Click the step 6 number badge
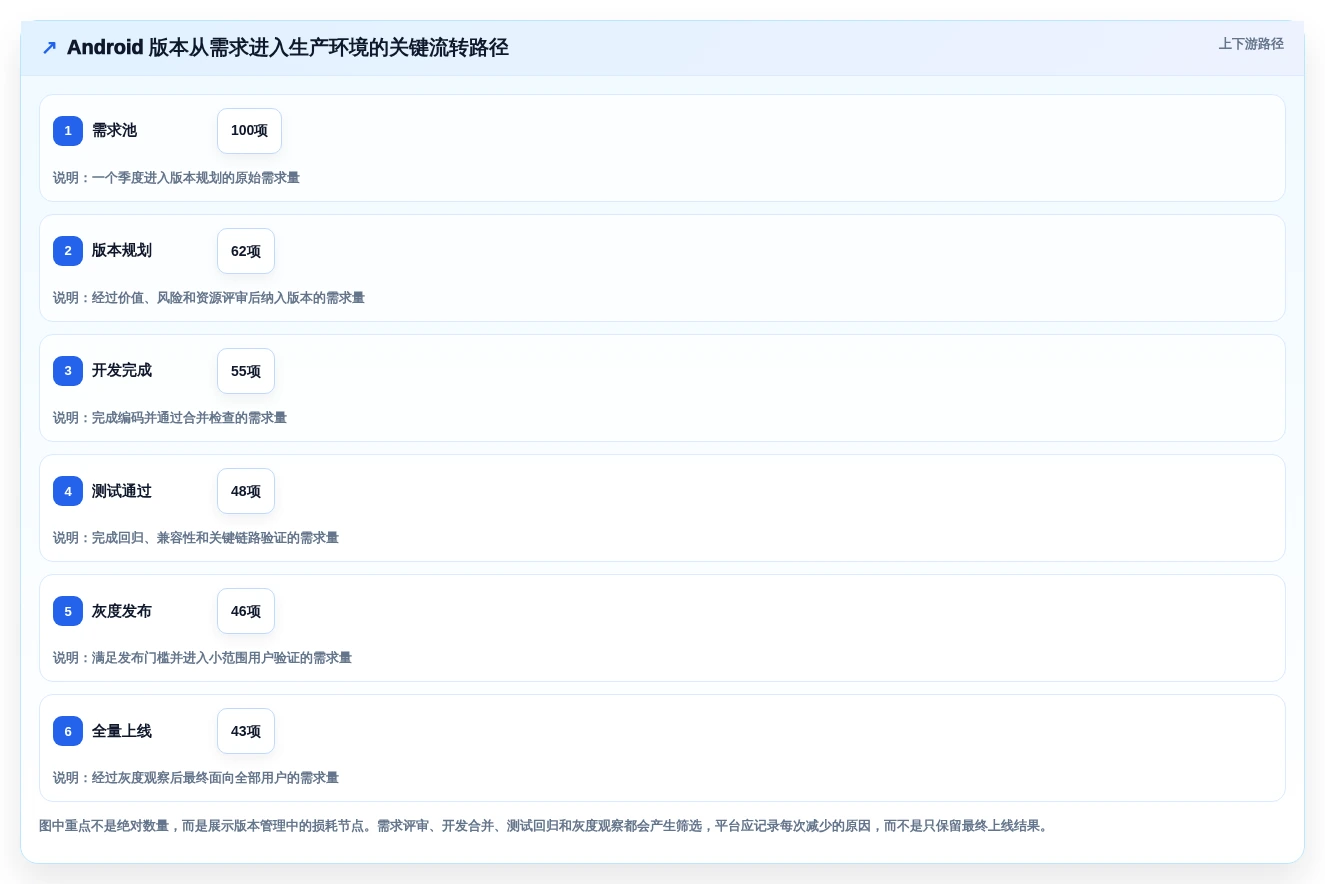This screenshot has width=1325, height=884. [68, 731]
